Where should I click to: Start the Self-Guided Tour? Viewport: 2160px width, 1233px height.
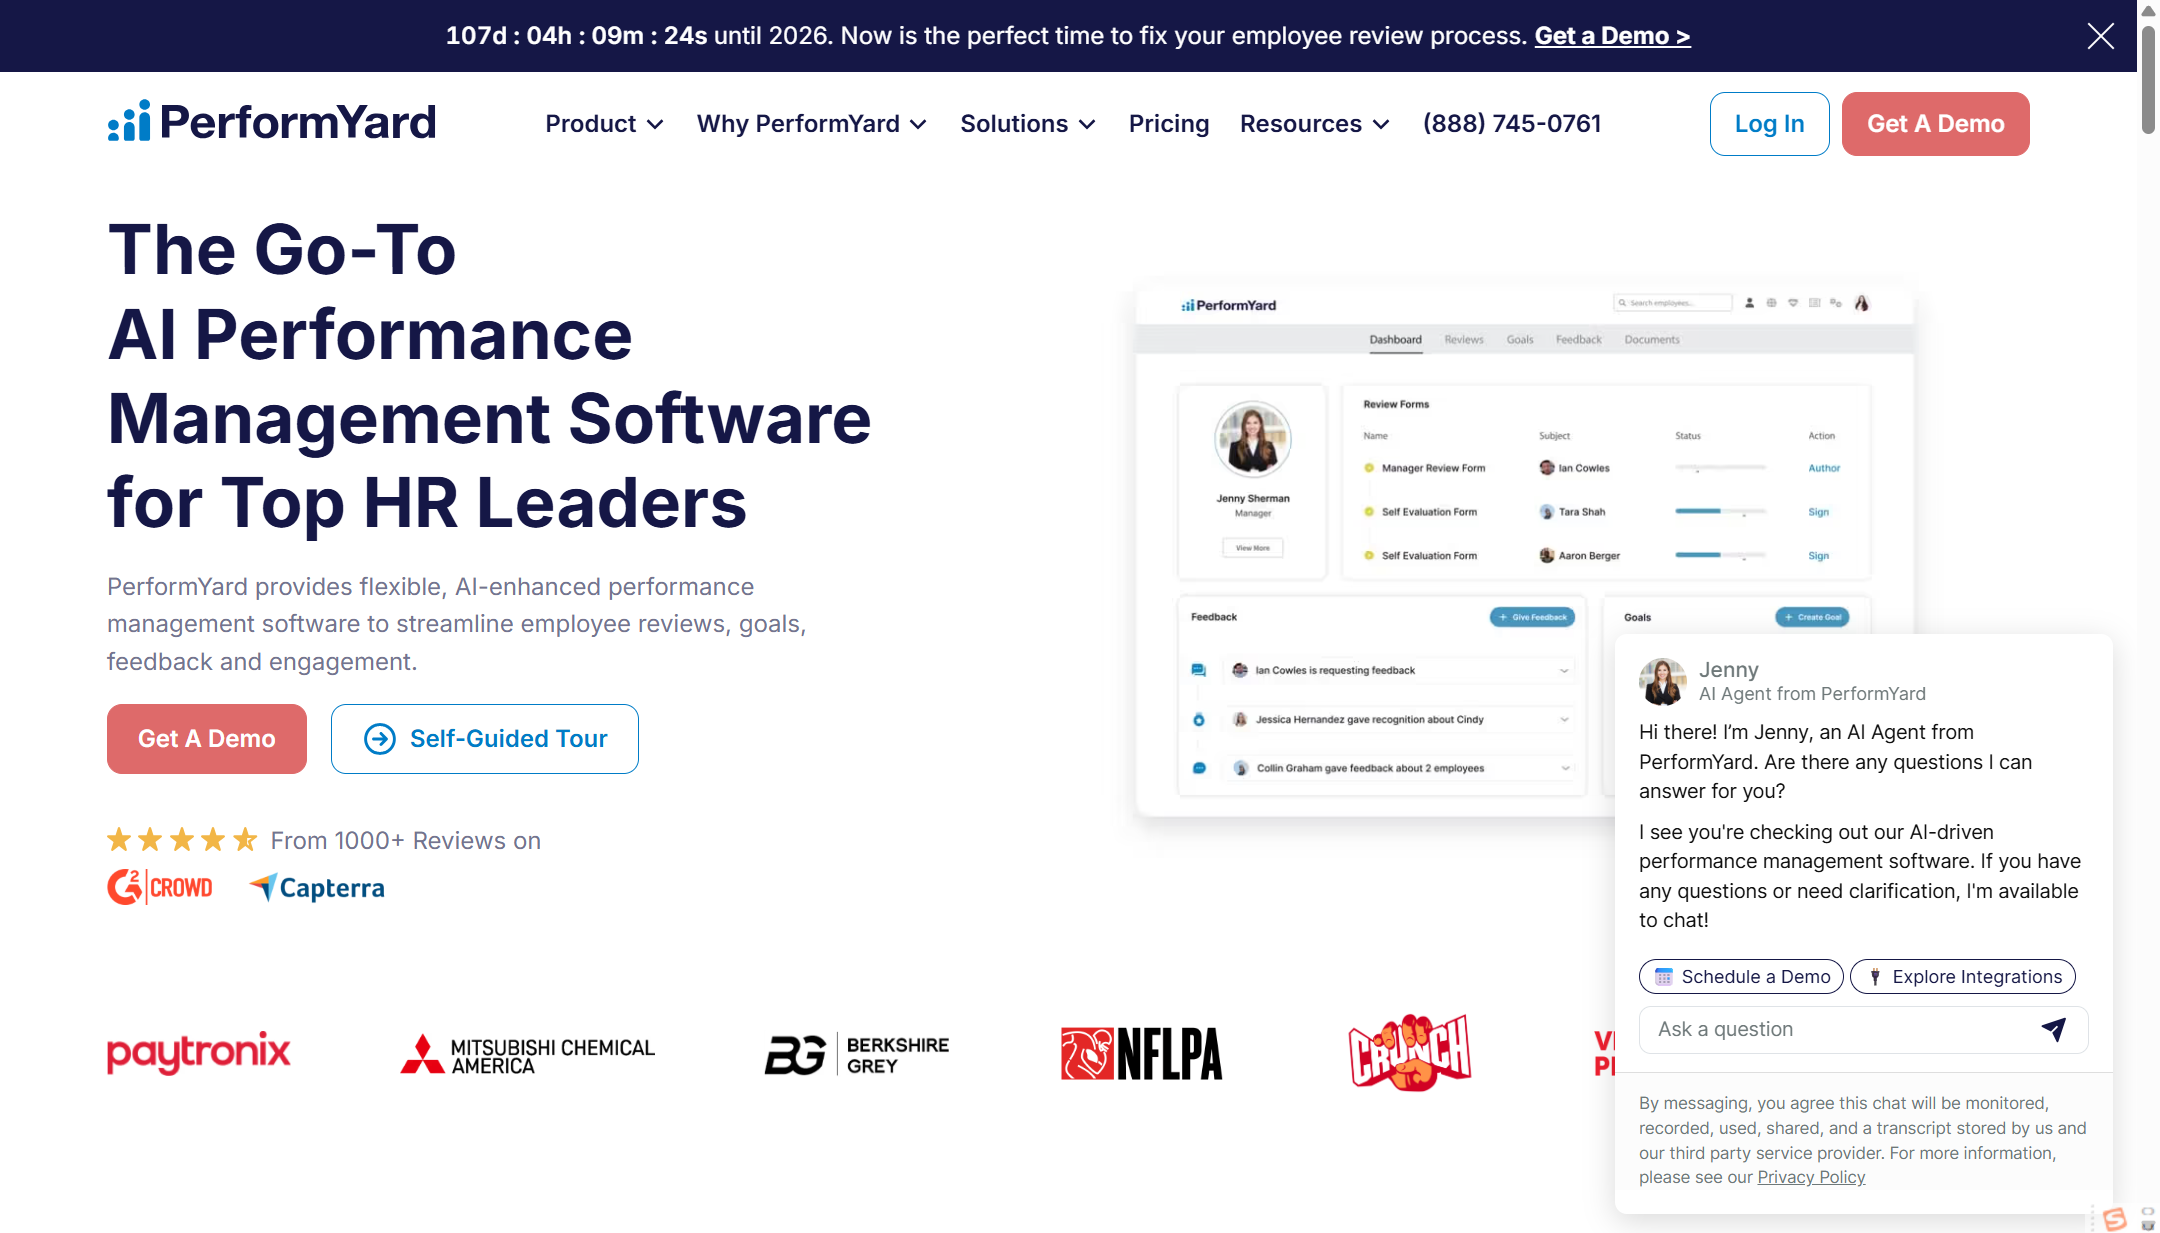coord(485,739)
